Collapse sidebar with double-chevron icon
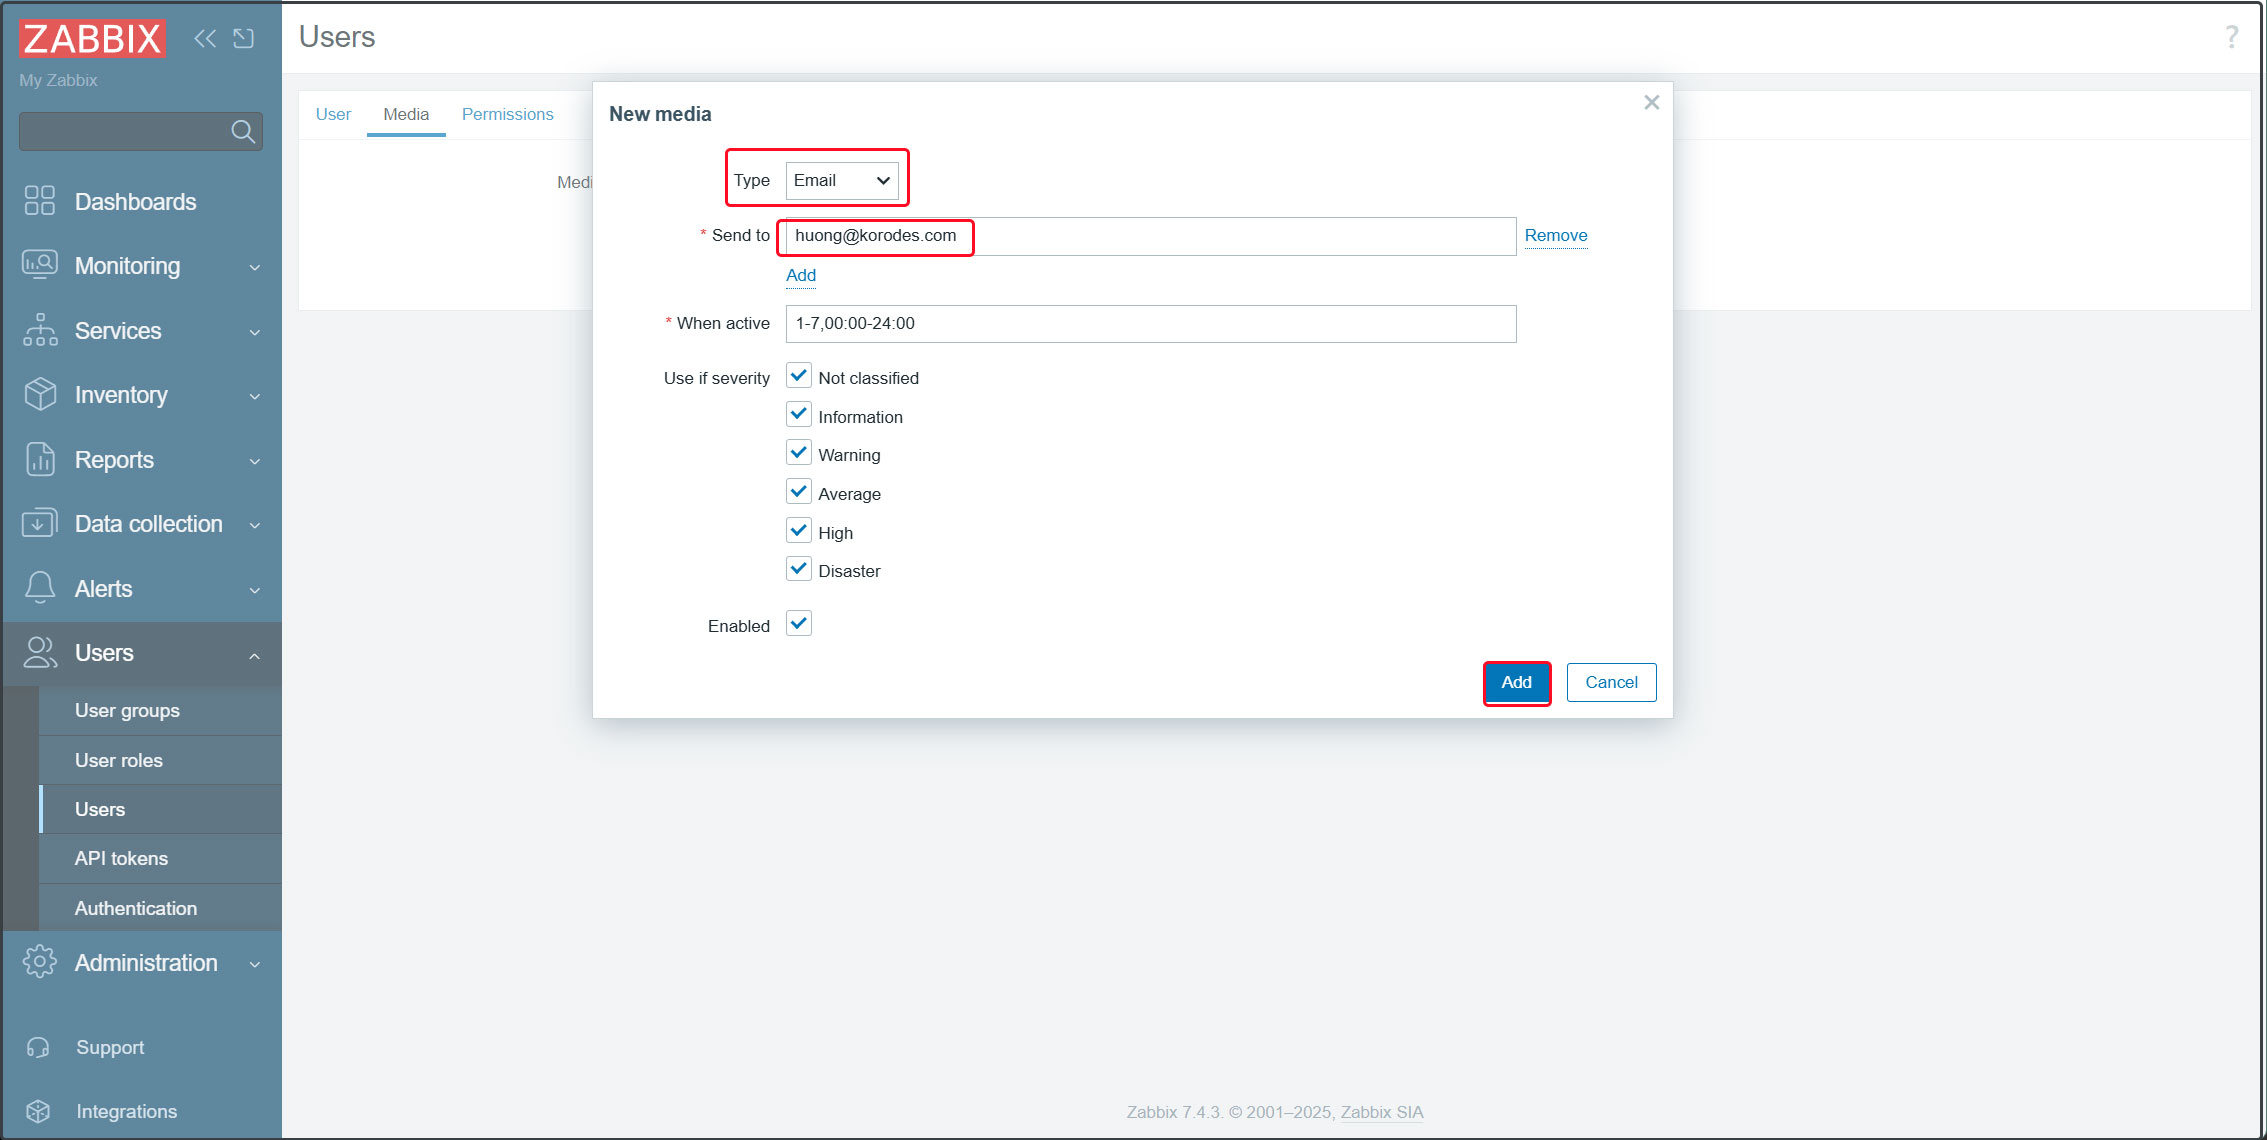The width and height of the screenshot is (2267, 1140). (x=205, y=38)
